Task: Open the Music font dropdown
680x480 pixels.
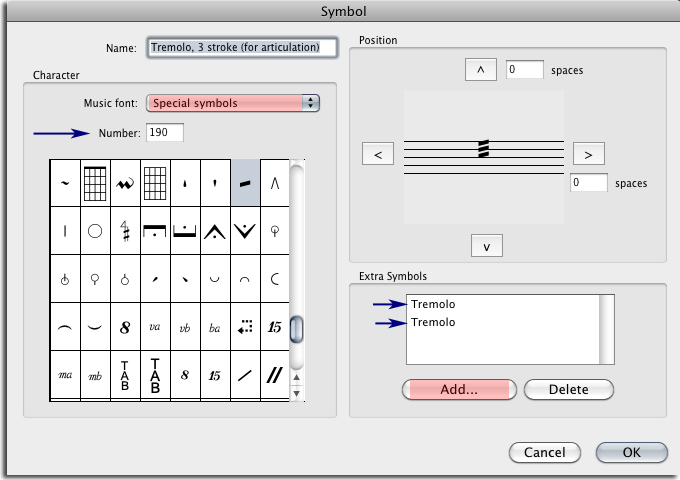Action: tap(233, 103)
